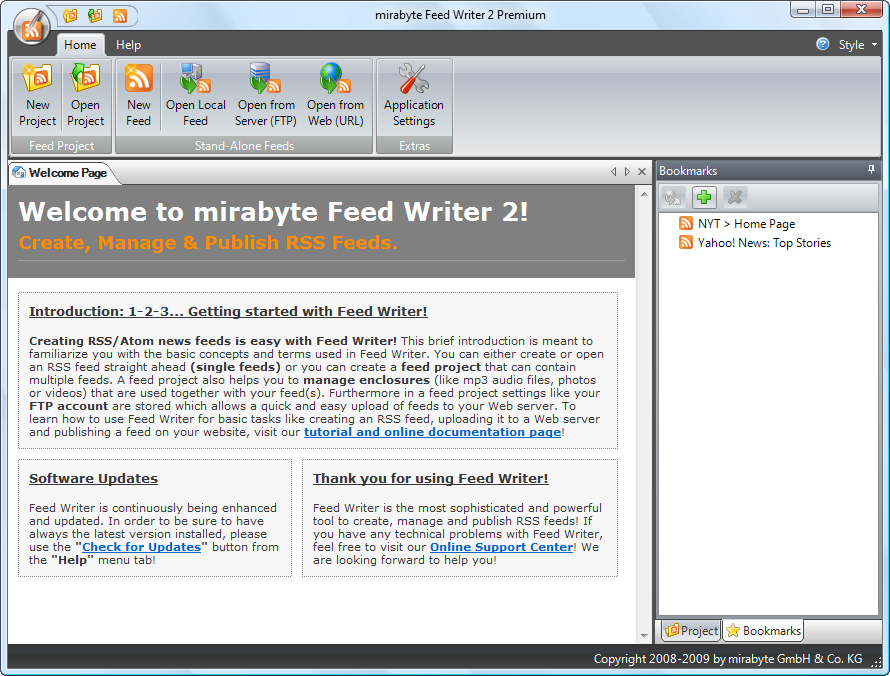This screenshot has width=890, height=676.
Task: Add a bookmark with the green plus
Action: click(x=706, y=198)
